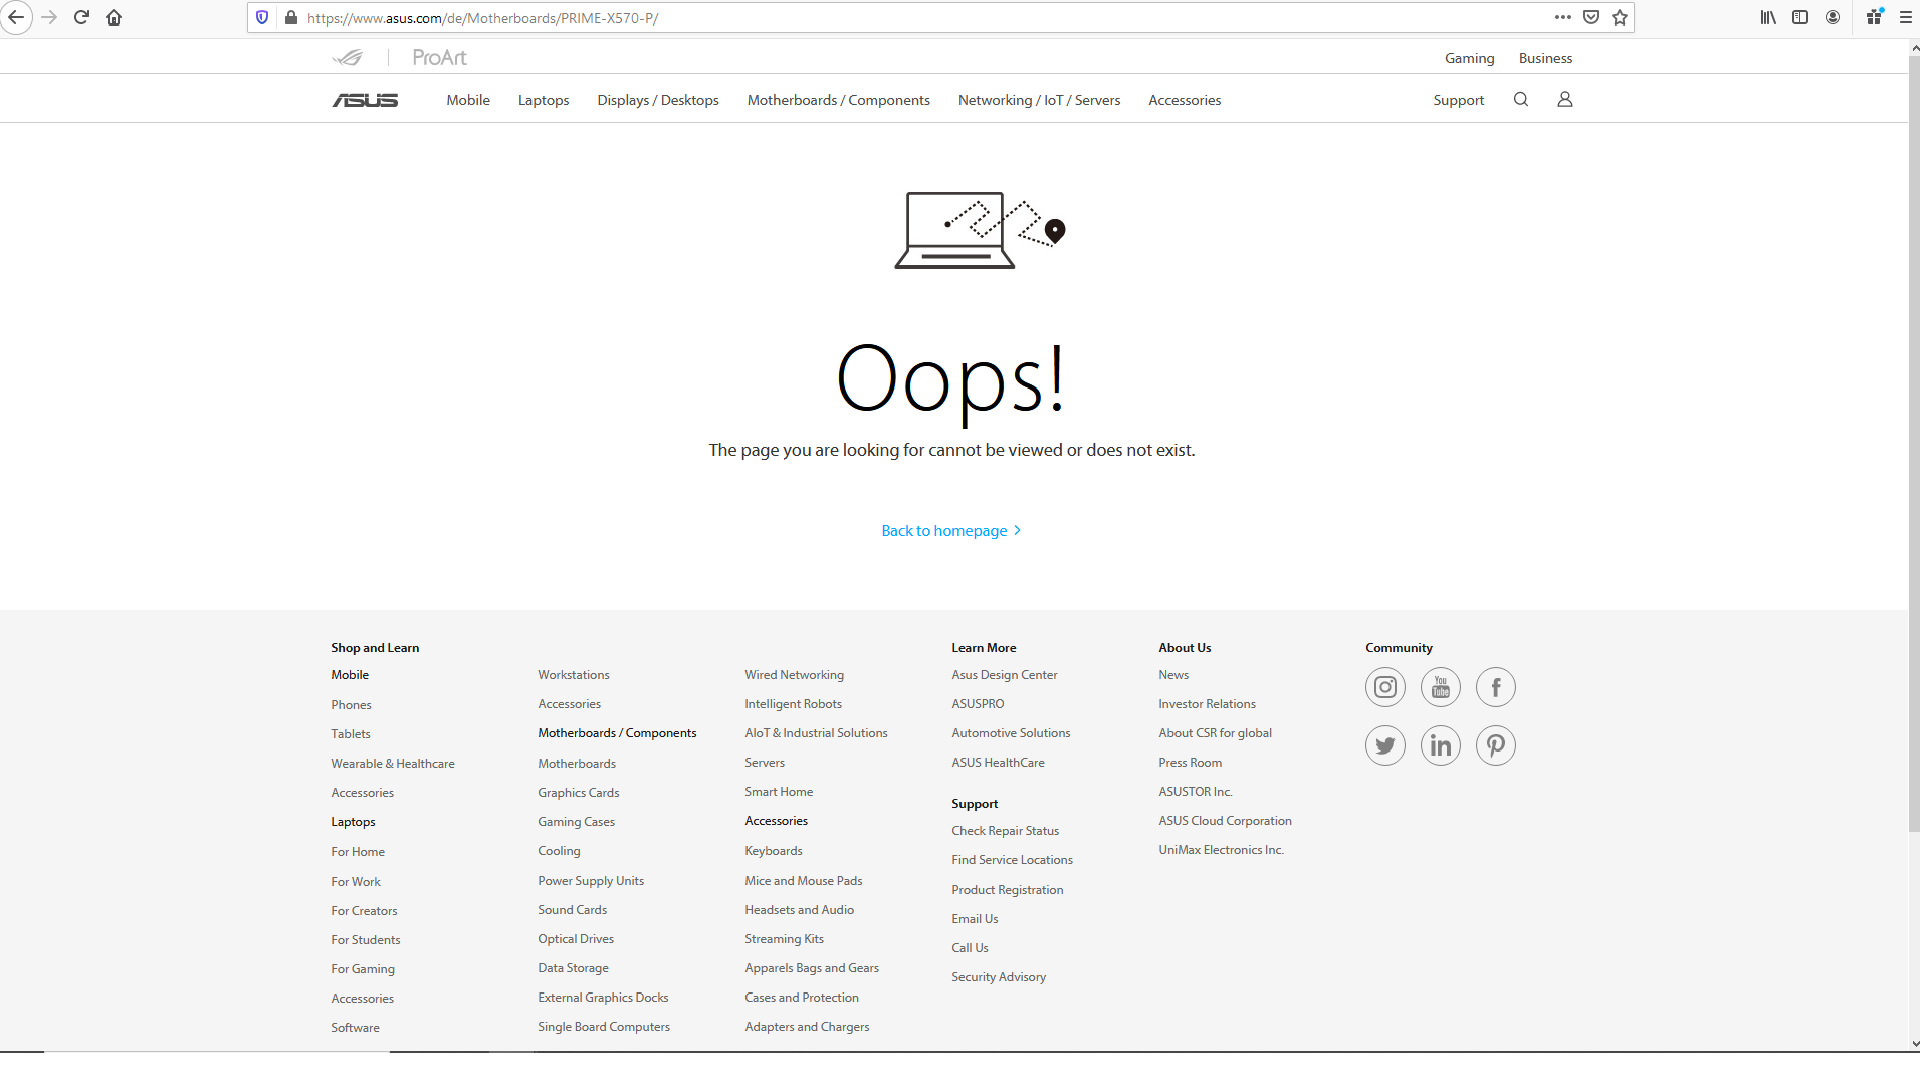Open footer Smart Home link
This screenshot has width=1920, height=1066.
(x=778, y=791)
